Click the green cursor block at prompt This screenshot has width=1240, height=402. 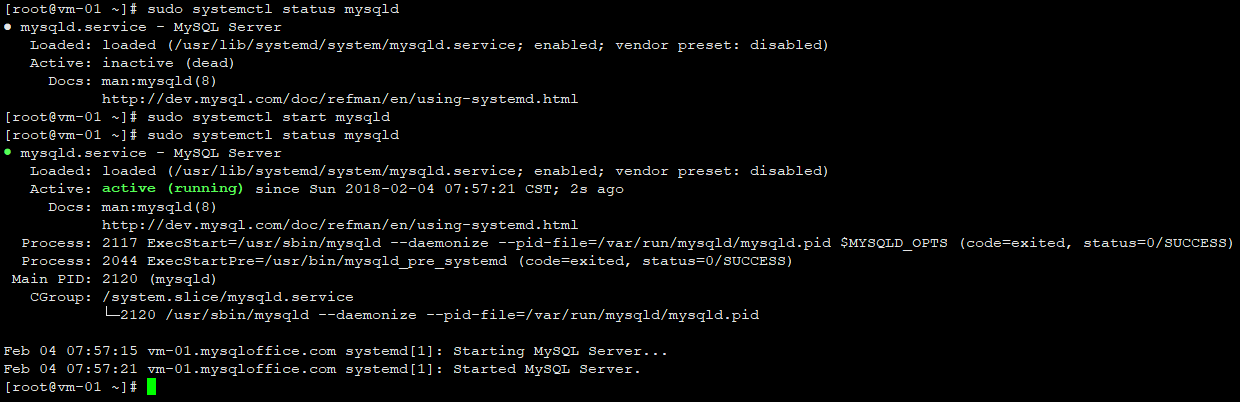click(151, 387)
